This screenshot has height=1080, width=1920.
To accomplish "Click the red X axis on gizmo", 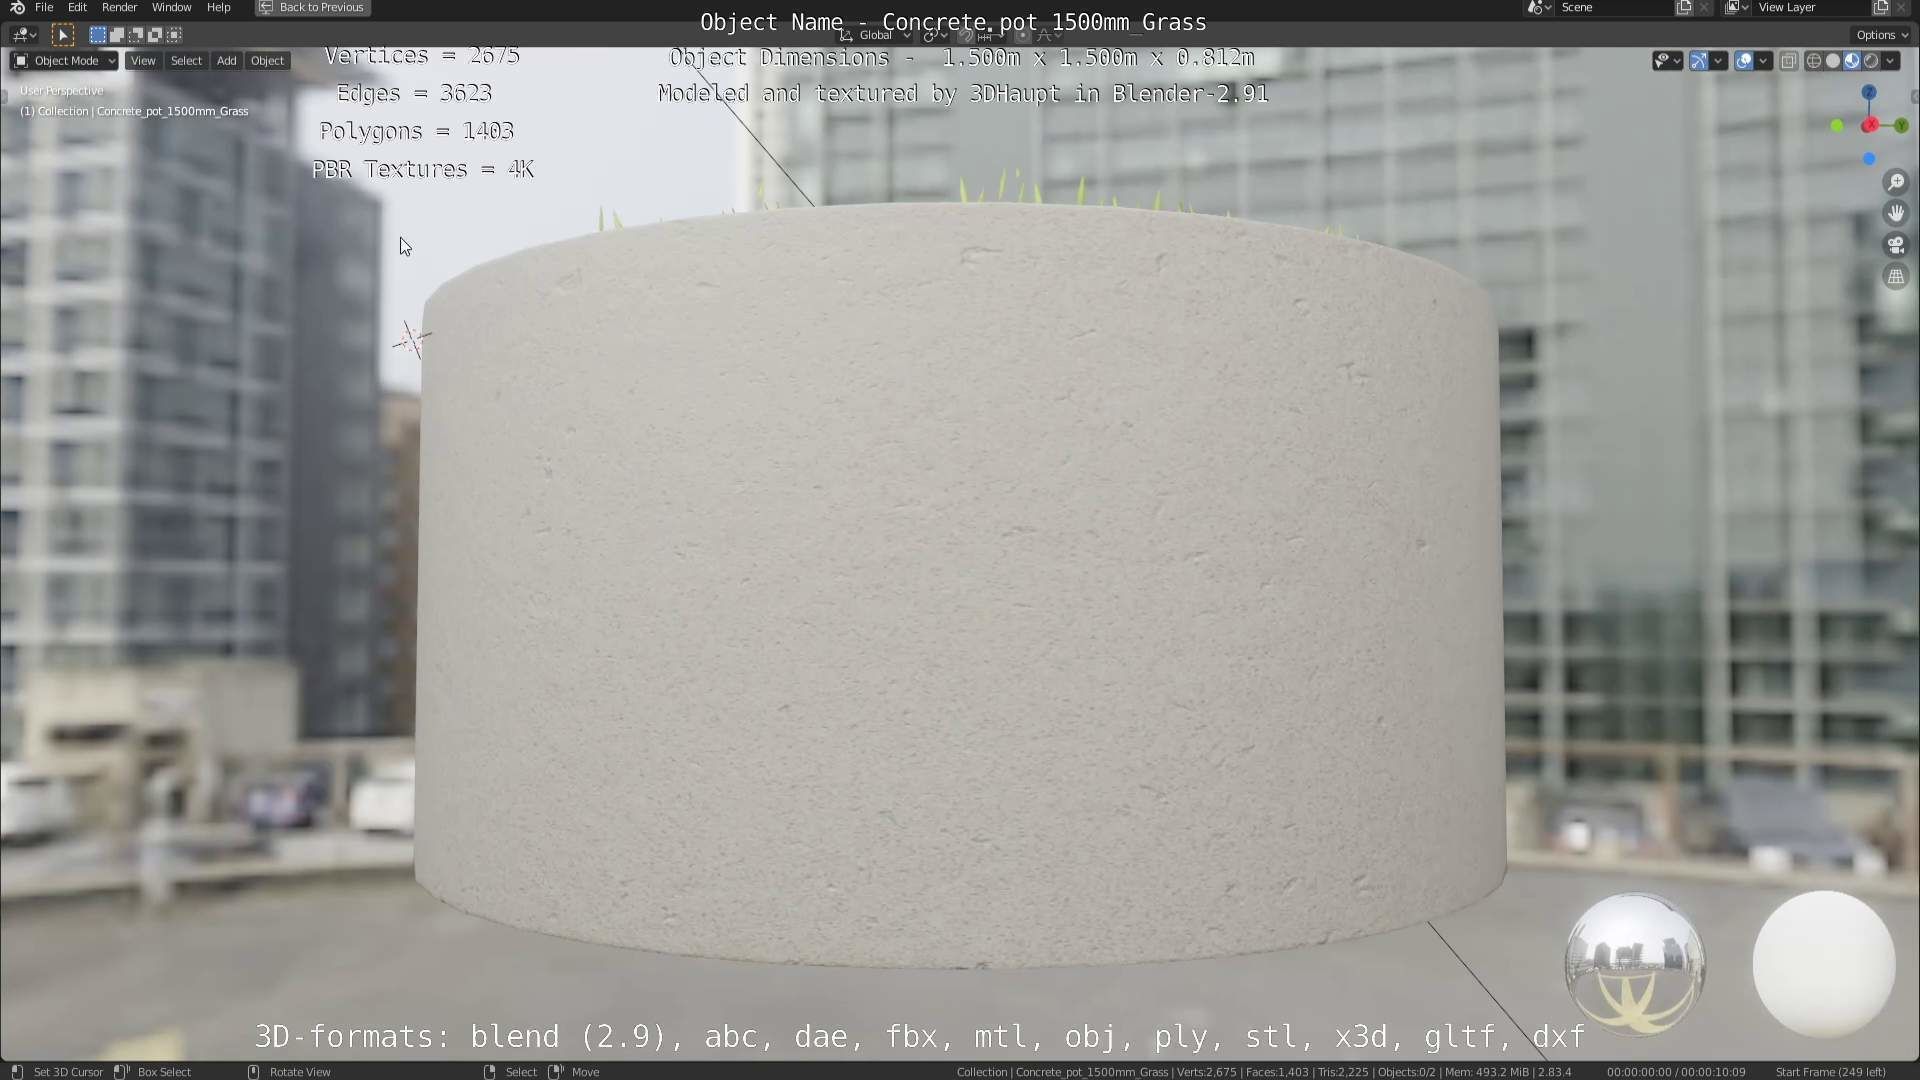I will (1870, 125).
